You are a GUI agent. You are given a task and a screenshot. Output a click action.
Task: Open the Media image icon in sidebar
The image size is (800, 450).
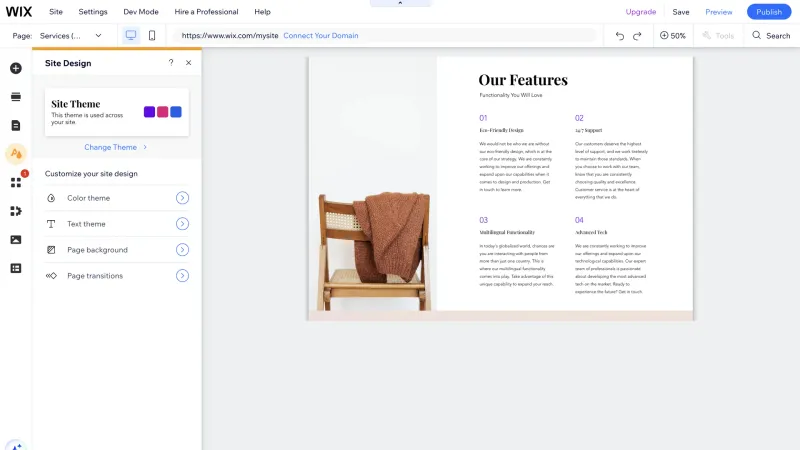pyautogui.click(x=16, y=240)
